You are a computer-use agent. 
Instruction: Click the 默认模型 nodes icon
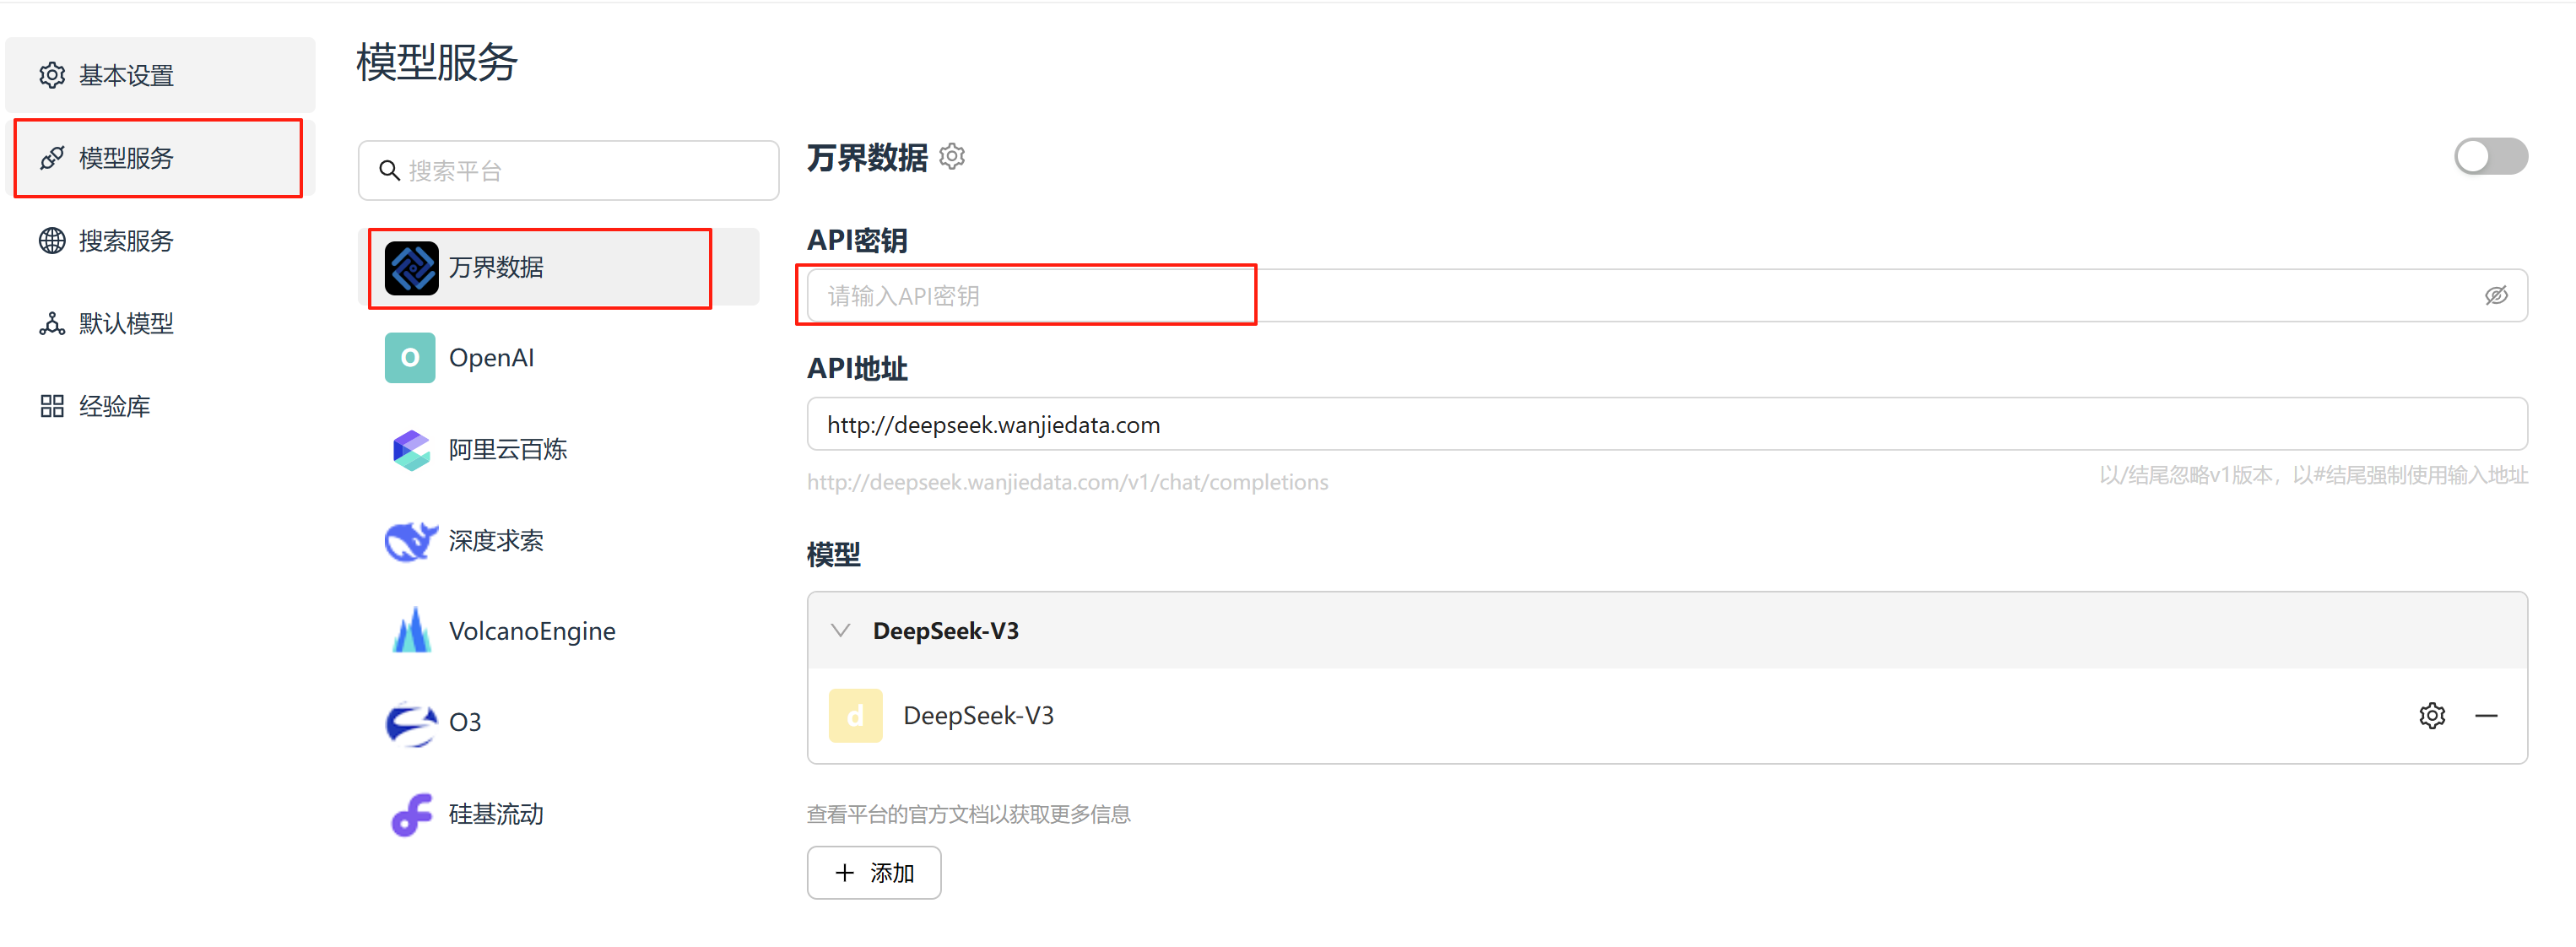[52, 324]
